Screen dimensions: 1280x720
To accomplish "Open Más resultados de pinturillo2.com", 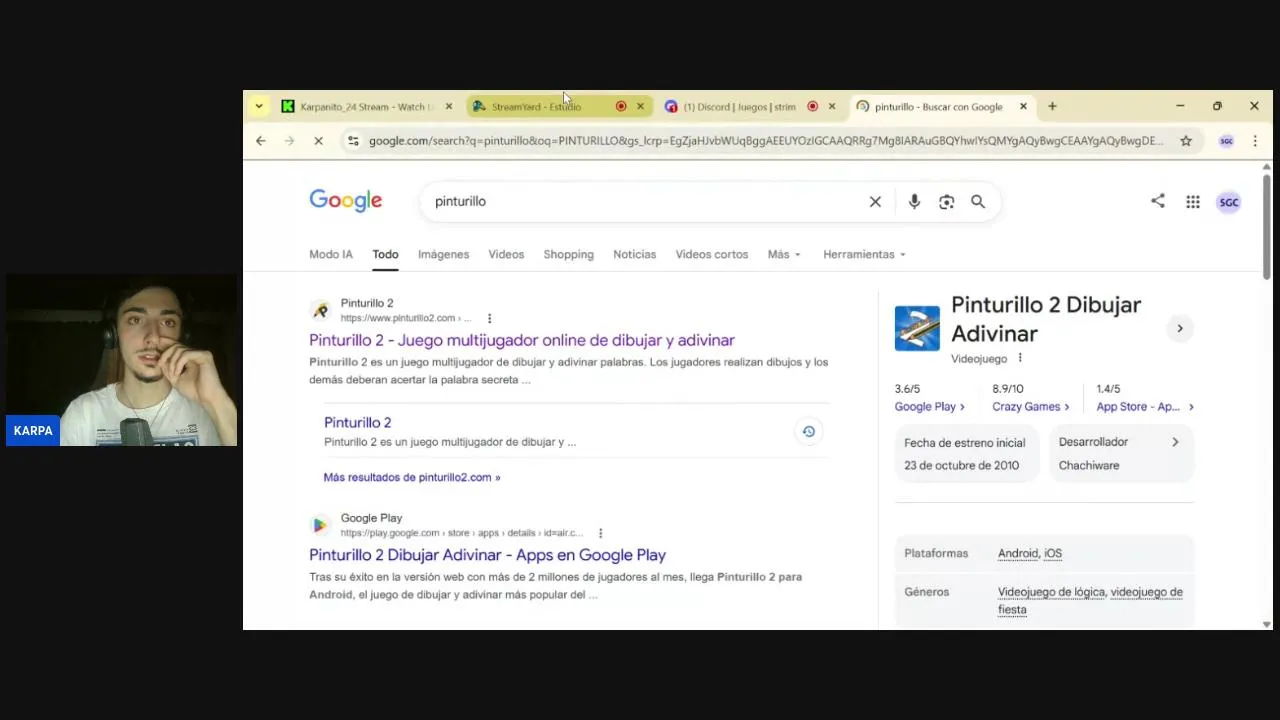I will [x=412, y=477].
